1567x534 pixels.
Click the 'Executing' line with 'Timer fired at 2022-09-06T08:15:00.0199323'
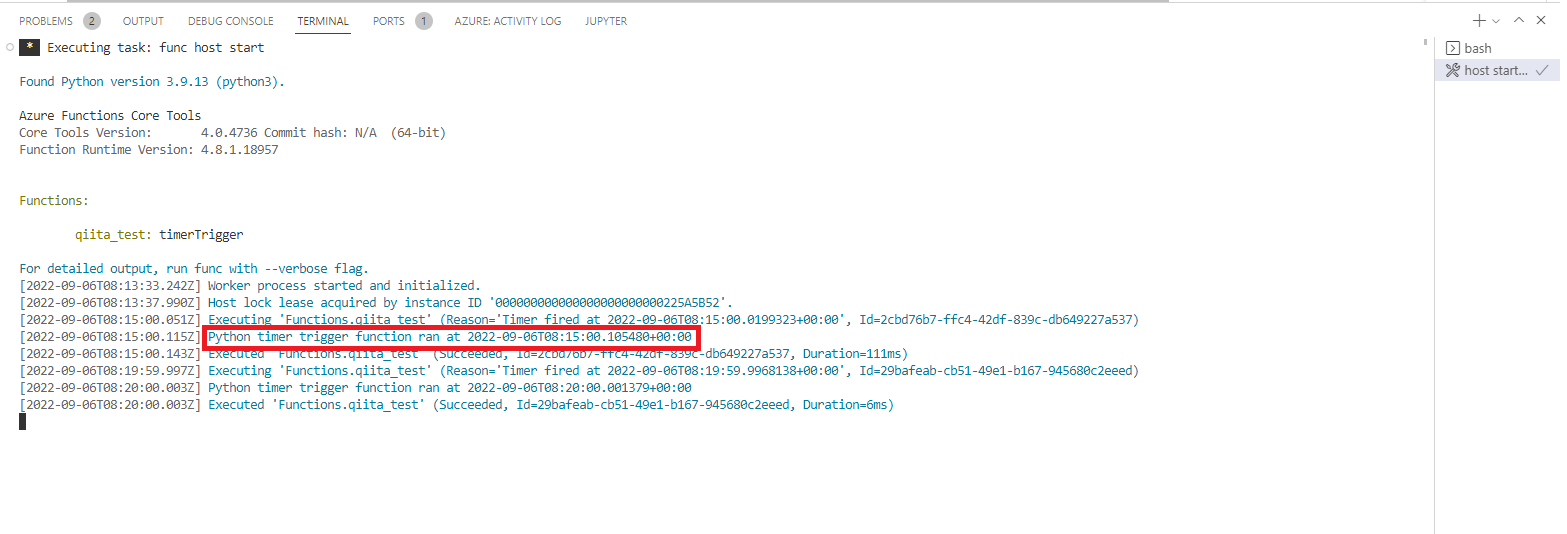[579, 319]
